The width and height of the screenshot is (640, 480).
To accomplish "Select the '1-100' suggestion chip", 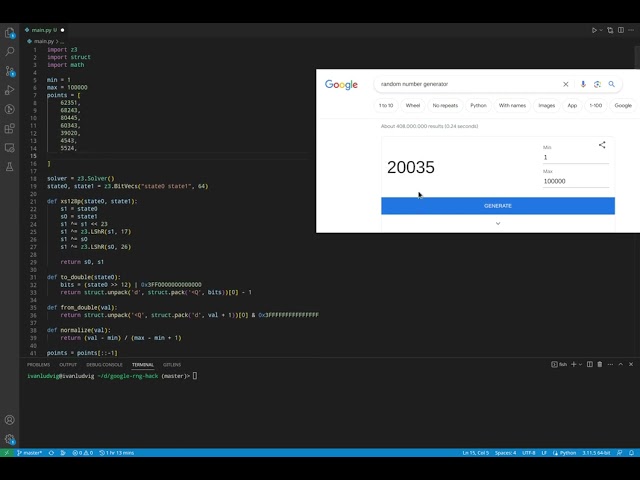I will [596, 105].
